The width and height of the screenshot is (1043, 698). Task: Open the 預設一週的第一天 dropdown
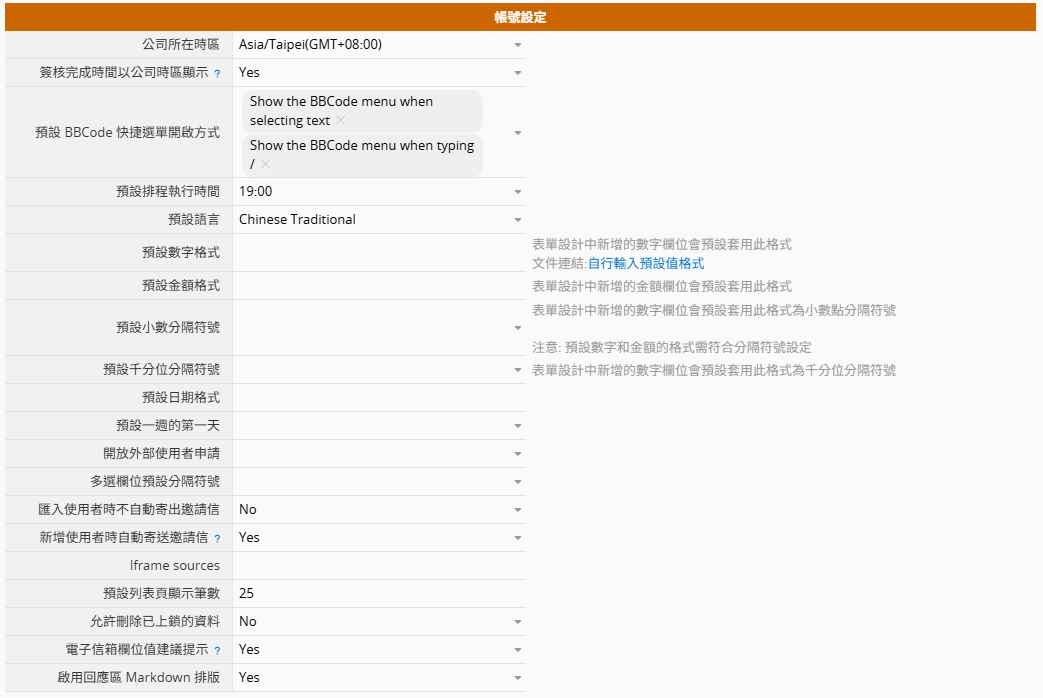coord(378,426)
